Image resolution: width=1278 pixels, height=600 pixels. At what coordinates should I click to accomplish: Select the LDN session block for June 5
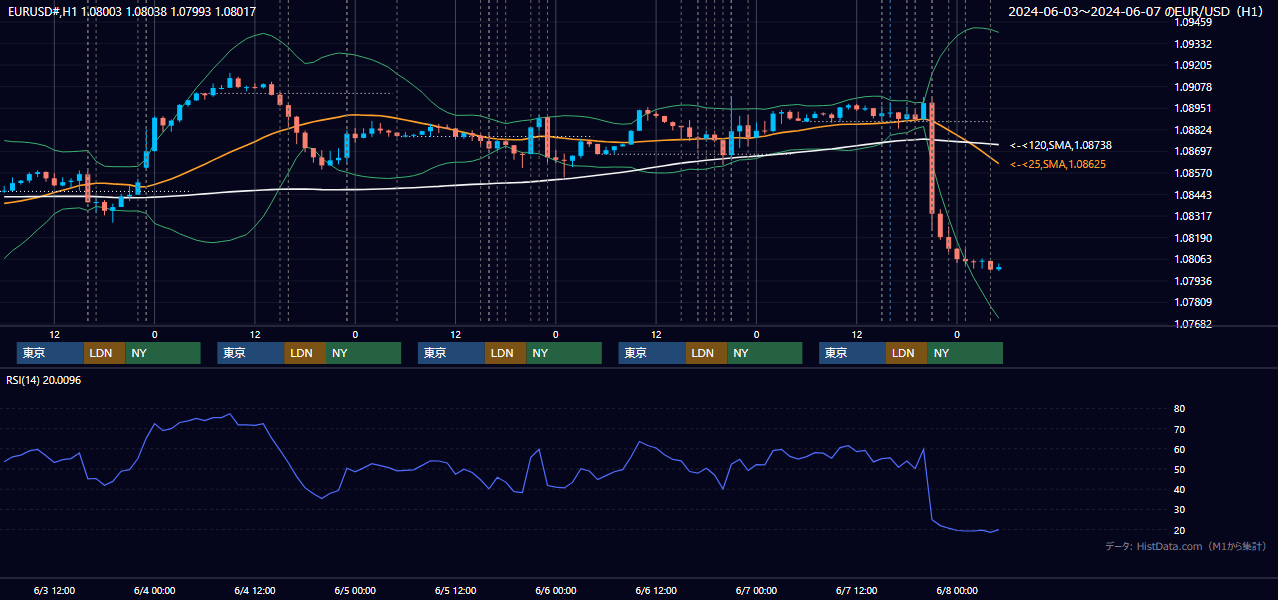tap(506, 353)
